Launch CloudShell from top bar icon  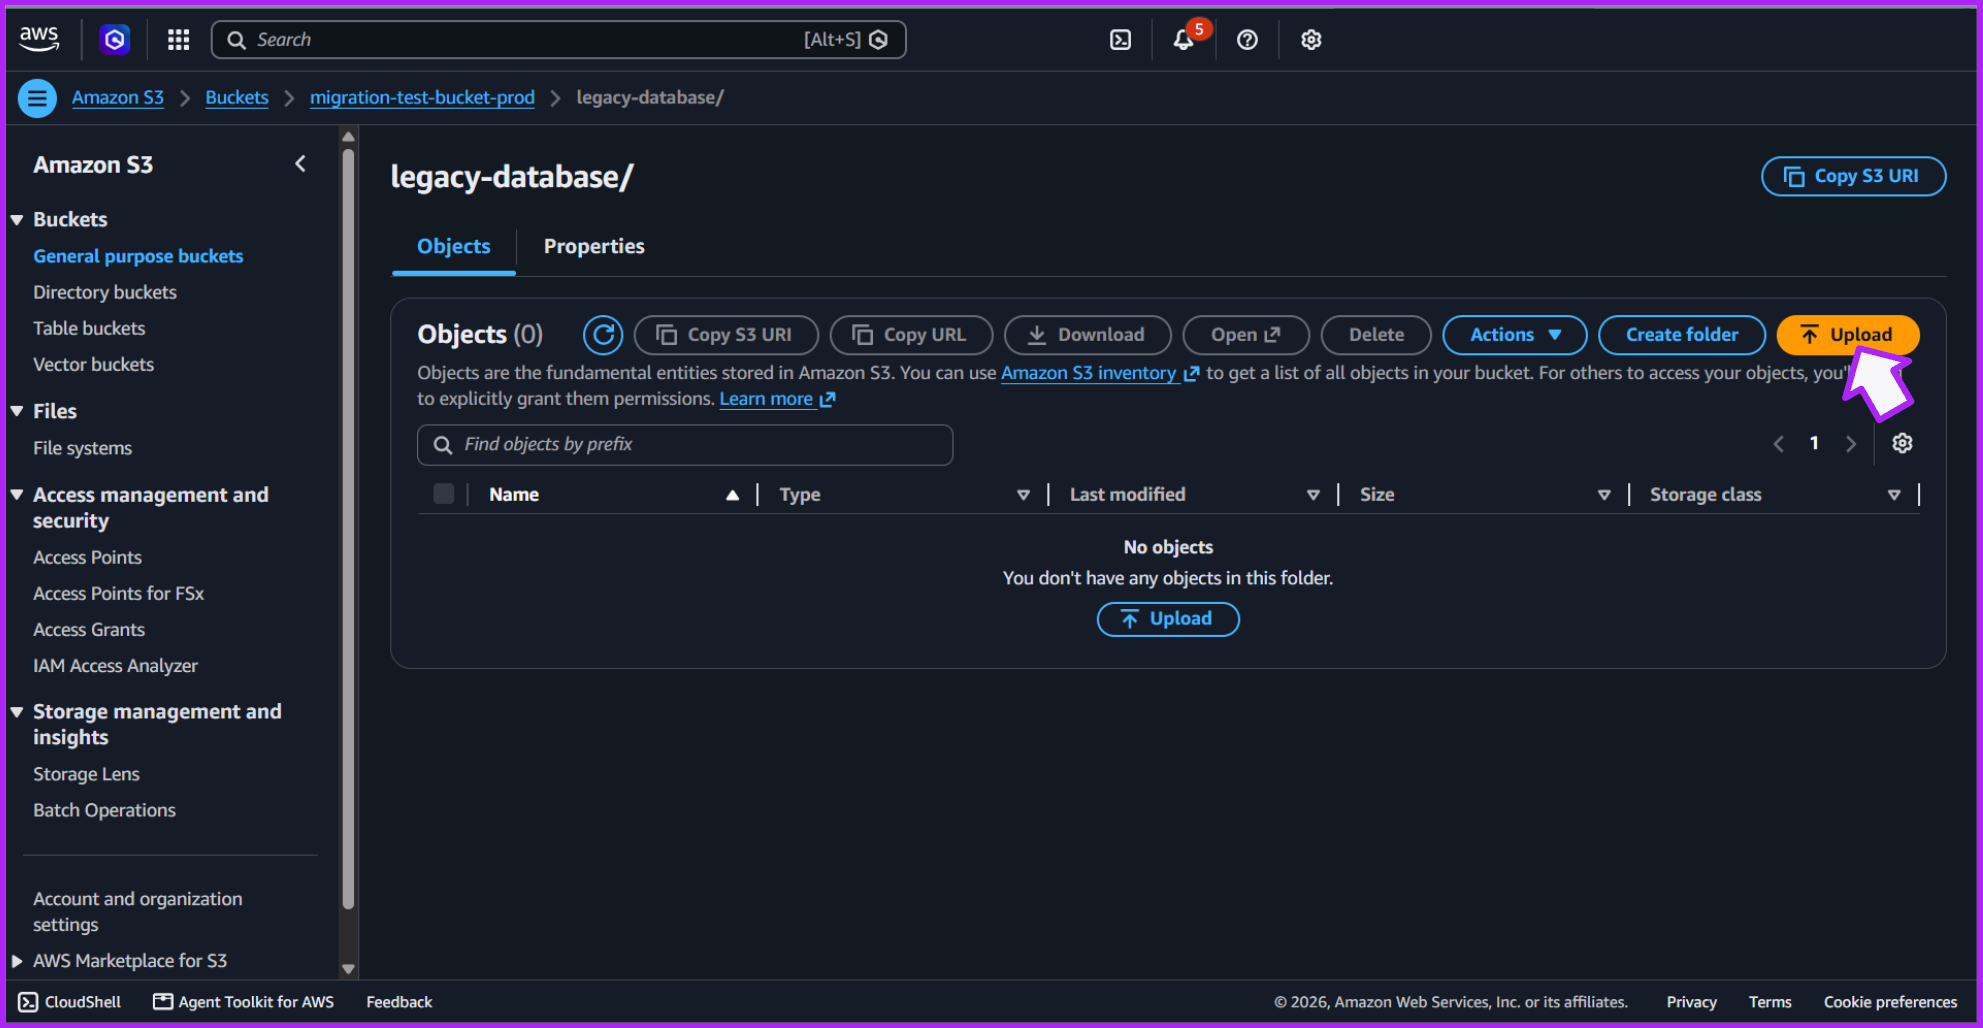(1120, 39)
